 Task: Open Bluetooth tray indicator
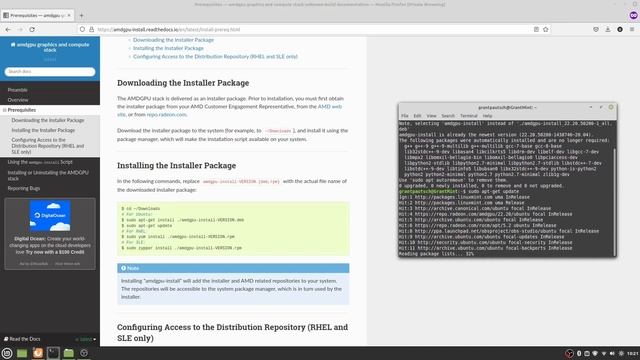point(579,353)
